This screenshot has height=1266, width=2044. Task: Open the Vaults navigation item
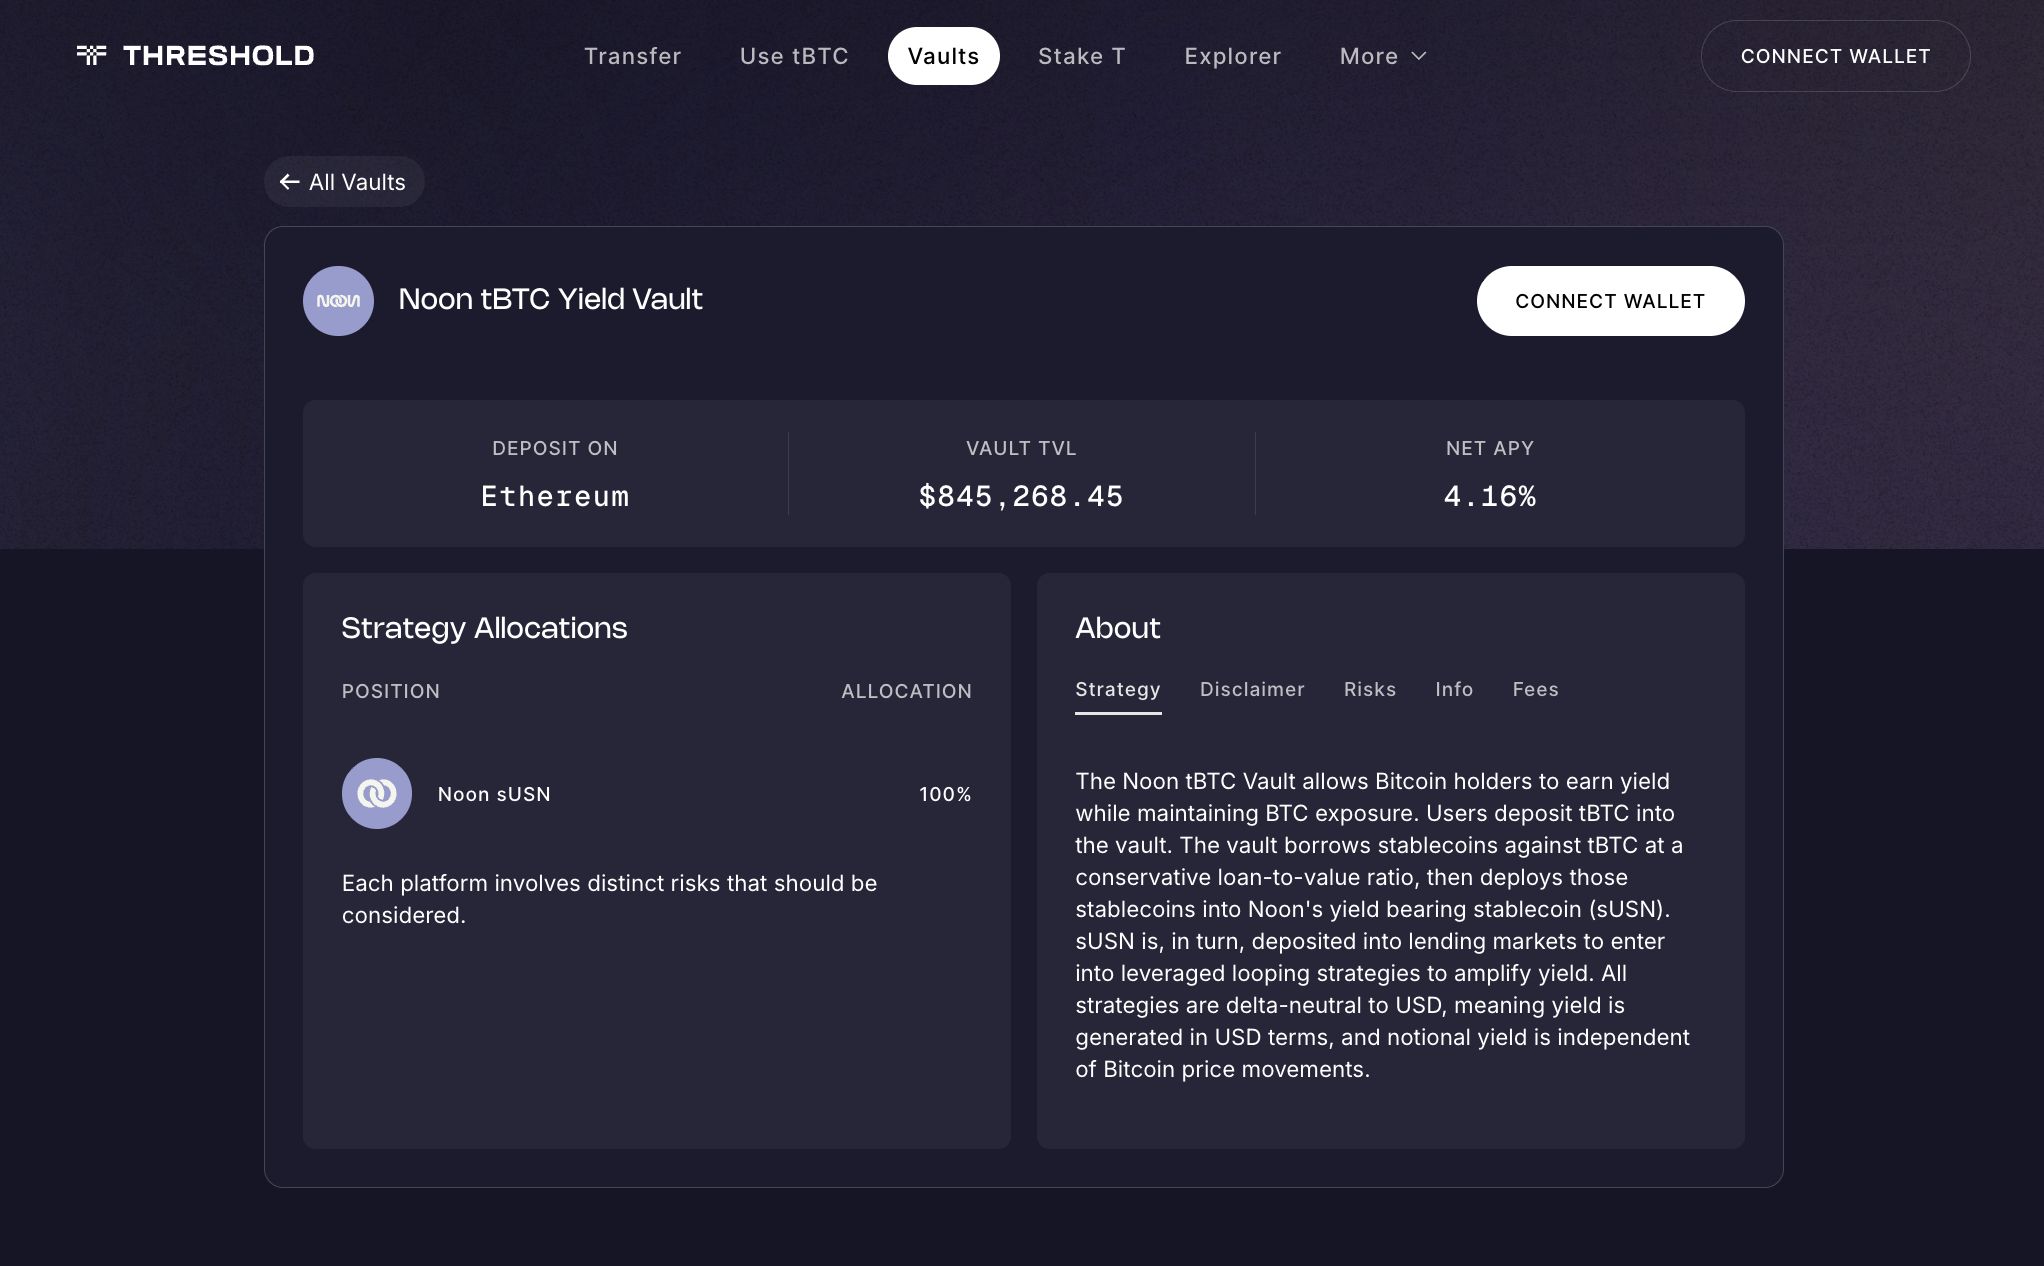tap(943, 56)
